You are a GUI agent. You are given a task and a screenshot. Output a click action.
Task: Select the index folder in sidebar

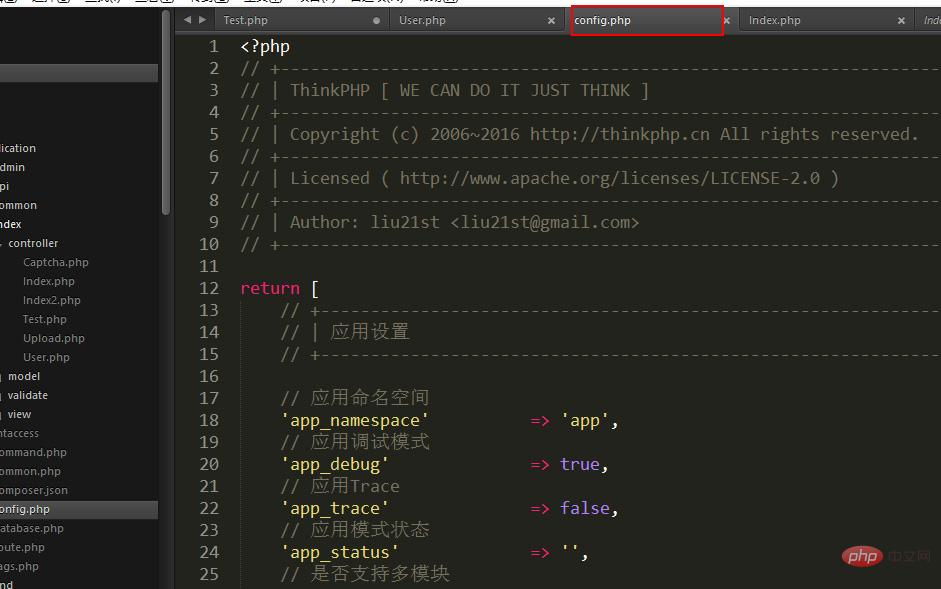[x=11, y=225]
